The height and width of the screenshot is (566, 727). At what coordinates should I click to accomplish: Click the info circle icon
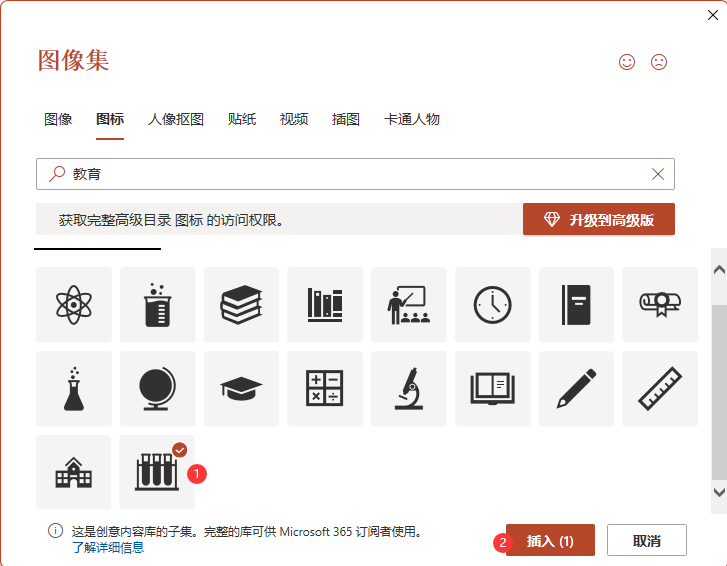pyautogui.click(x=56, y=531)
